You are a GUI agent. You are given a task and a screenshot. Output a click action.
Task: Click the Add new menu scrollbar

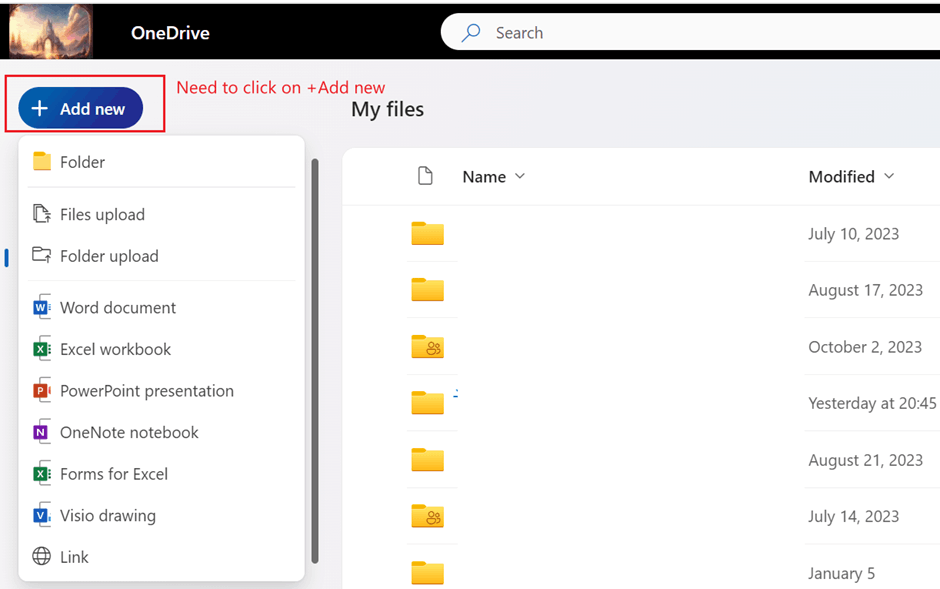click(315, 361)
